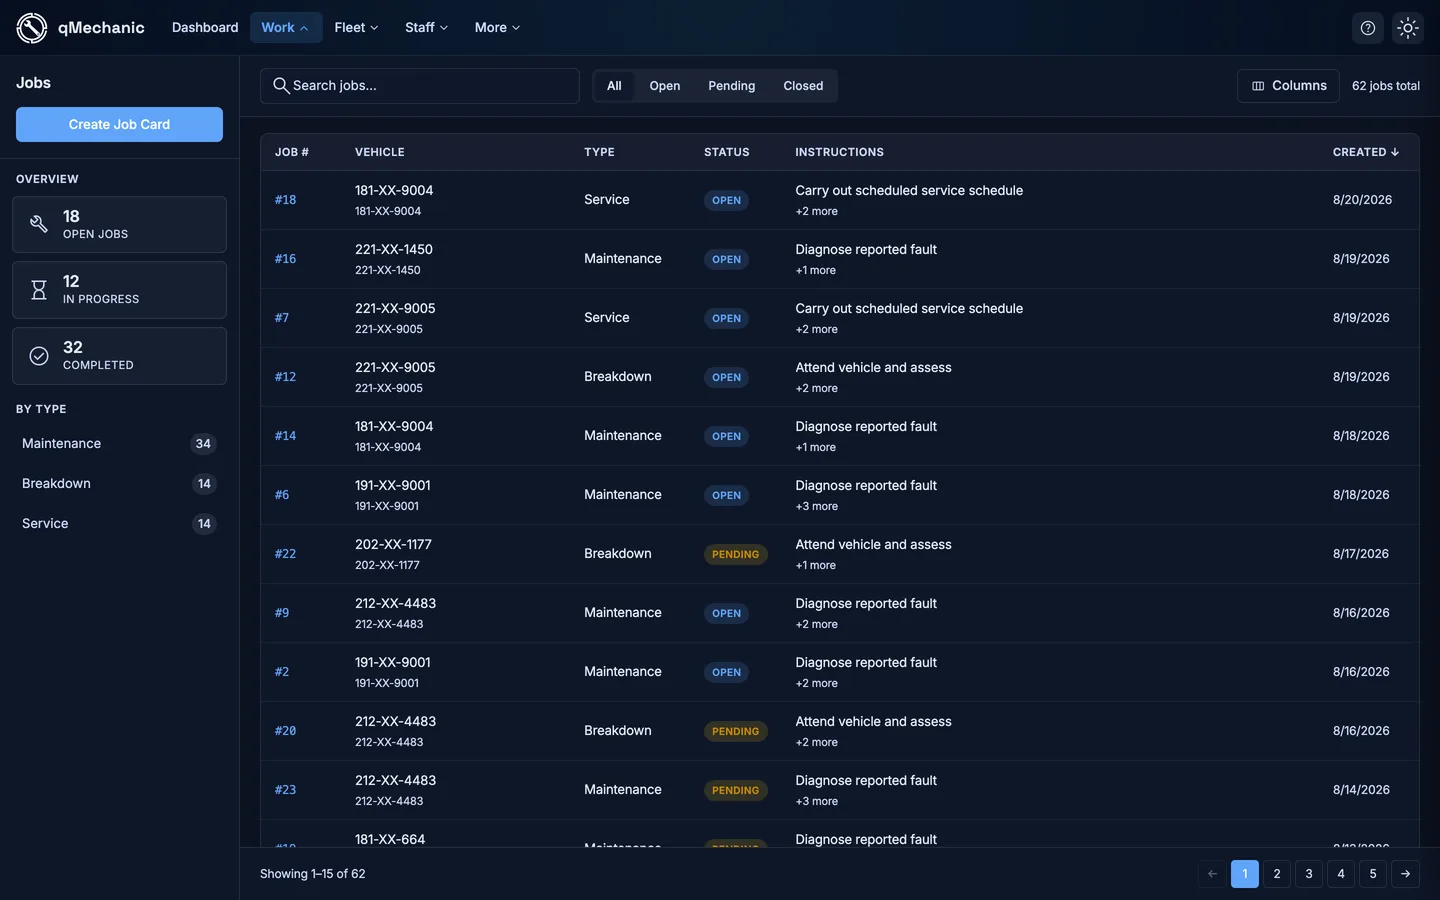Go to previous page arrow
Image resolution: width=1440 pixels, height=900 pixels.
pos(1213,874)
